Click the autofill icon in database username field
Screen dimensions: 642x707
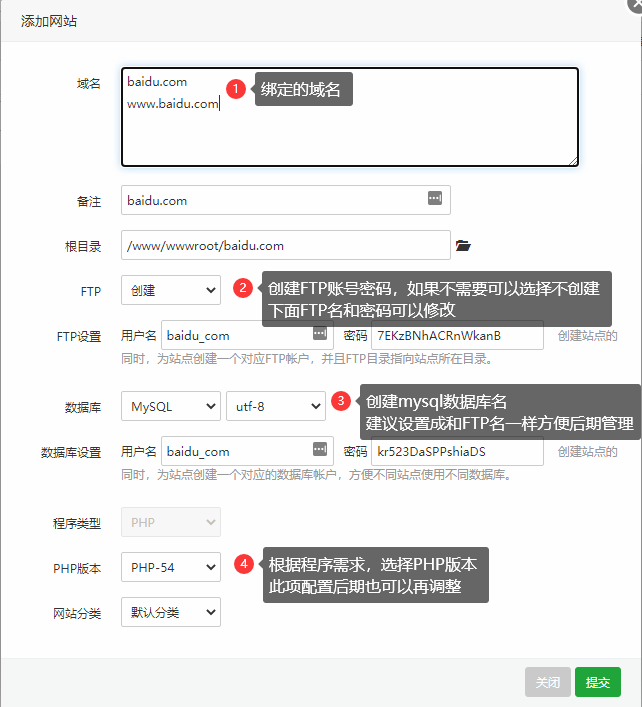coord(319,450)
